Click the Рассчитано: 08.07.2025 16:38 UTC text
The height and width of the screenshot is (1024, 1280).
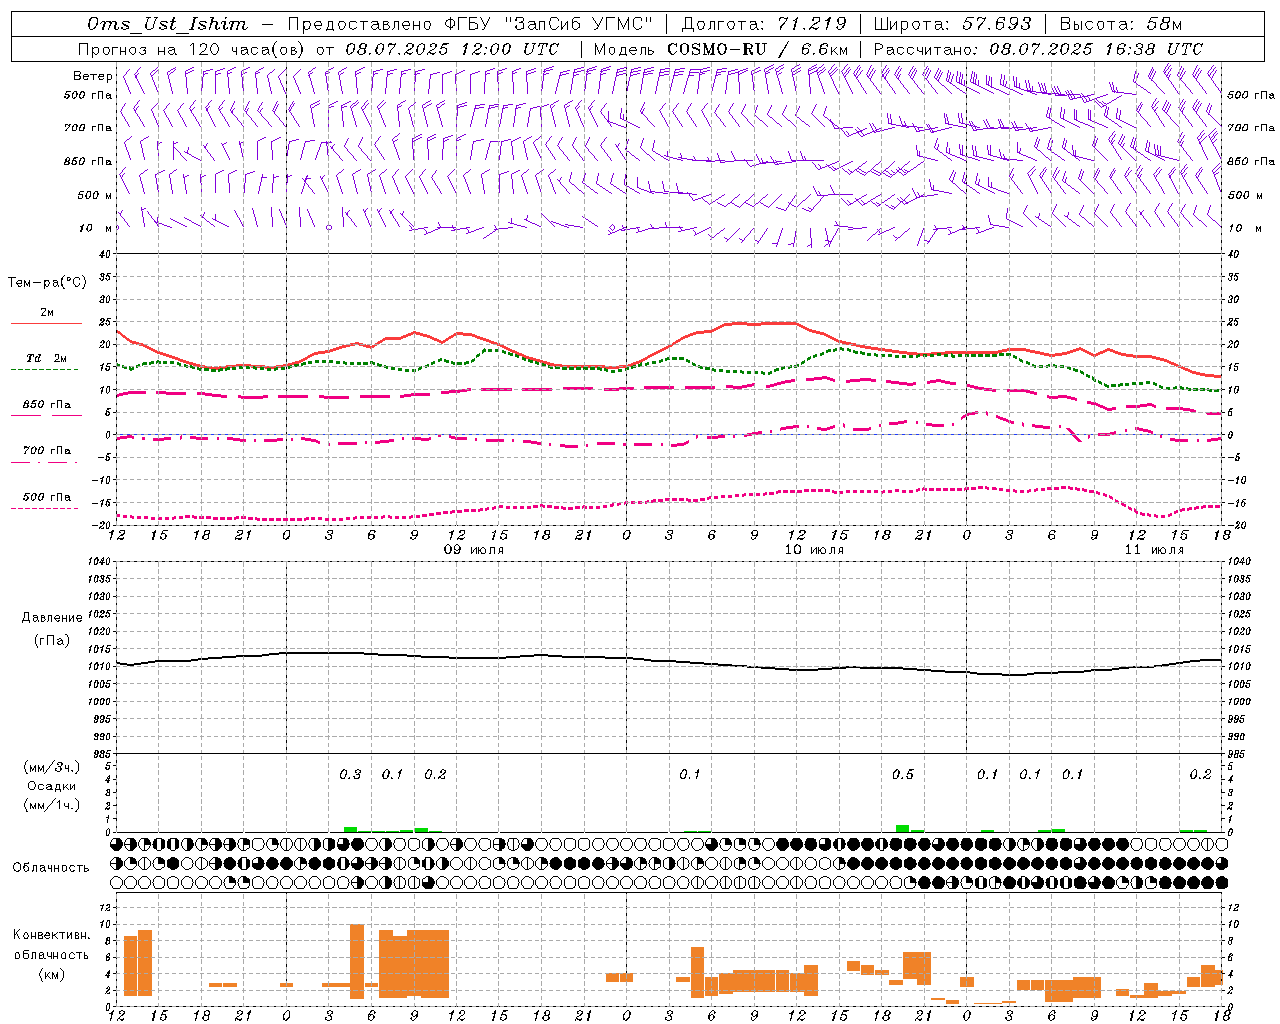point(1038,49)
